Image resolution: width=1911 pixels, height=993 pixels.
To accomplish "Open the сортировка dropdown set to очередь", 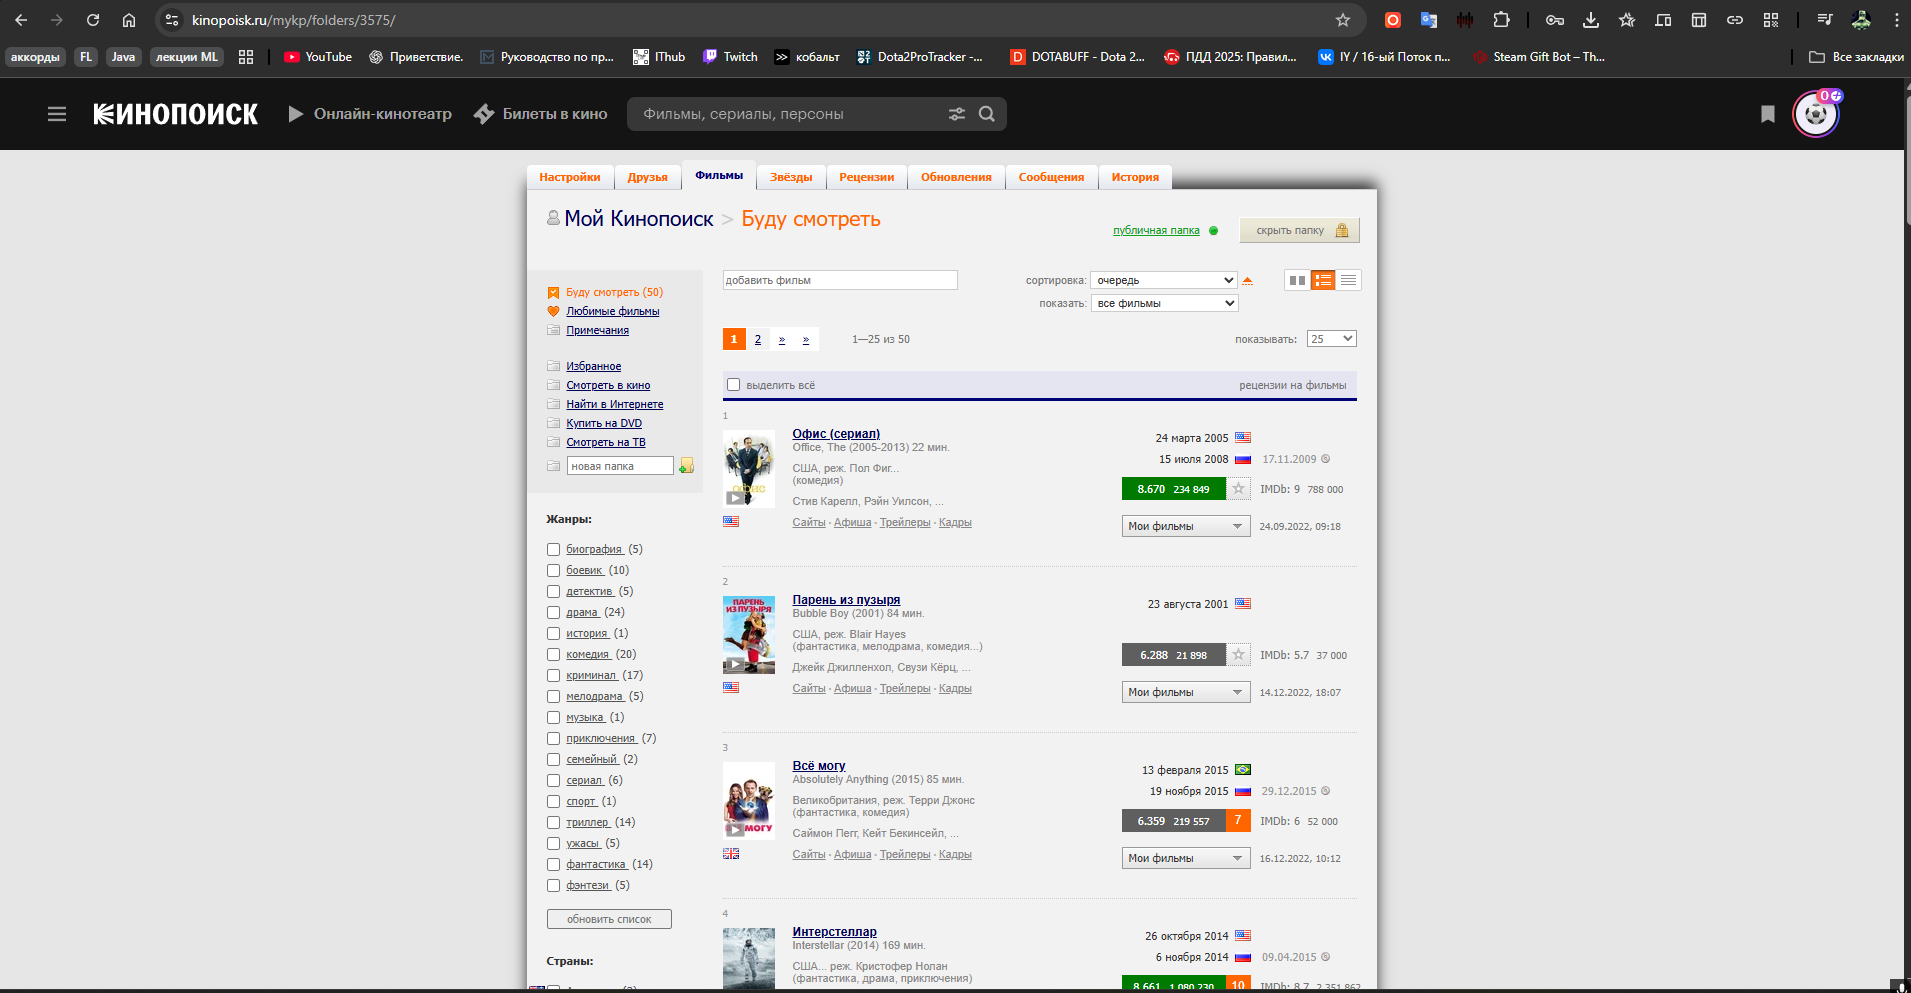I will click(x=1164, y=280).
